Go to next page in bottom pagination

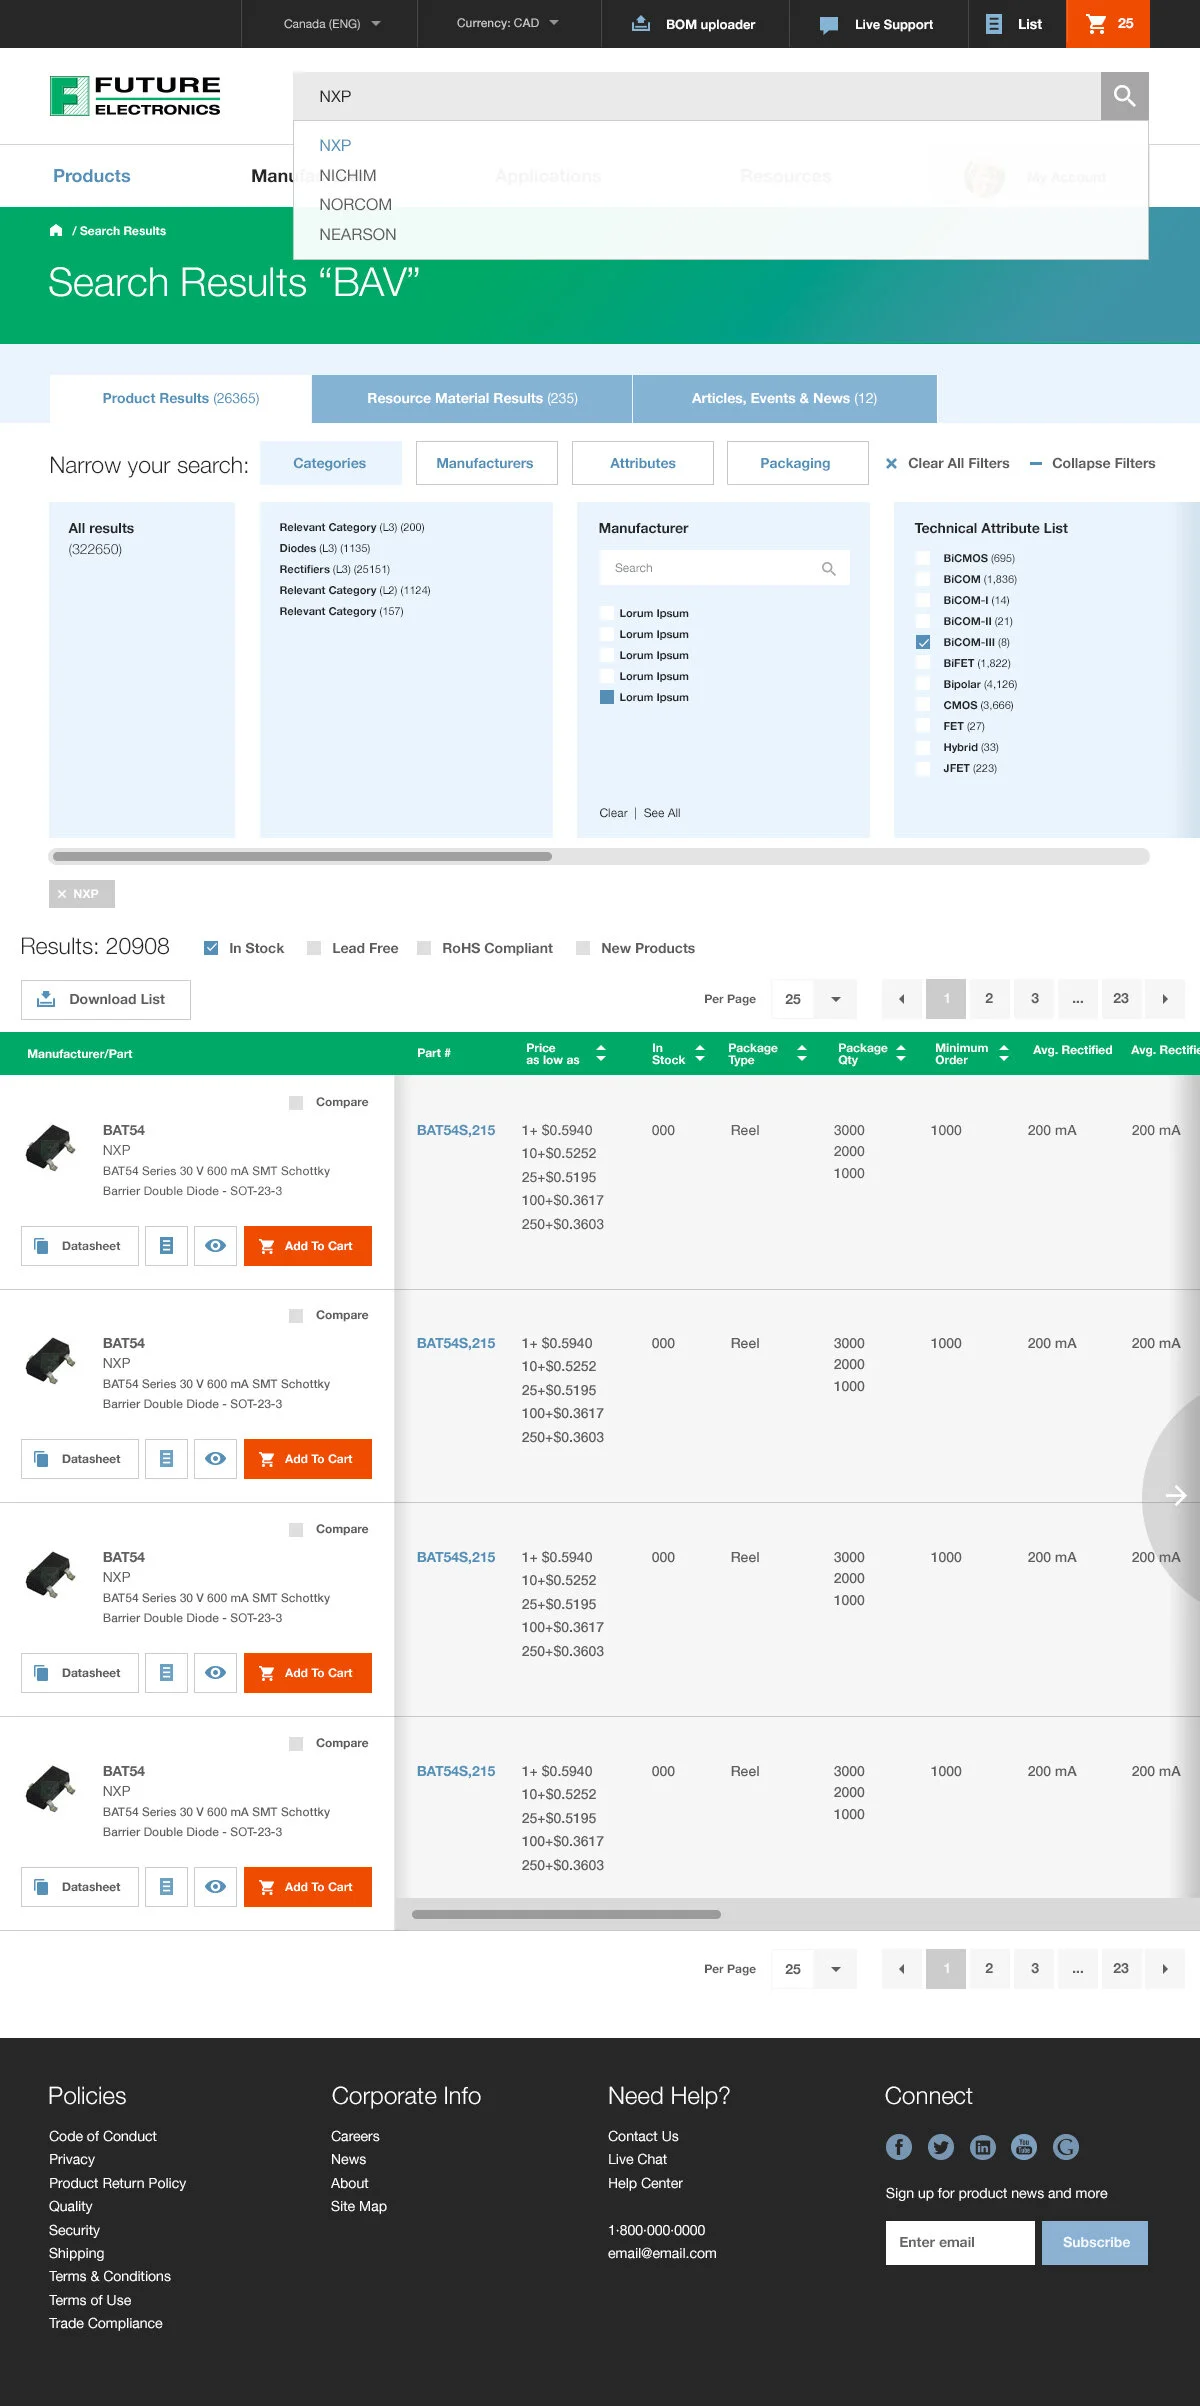click(x=1165, y=1969)
